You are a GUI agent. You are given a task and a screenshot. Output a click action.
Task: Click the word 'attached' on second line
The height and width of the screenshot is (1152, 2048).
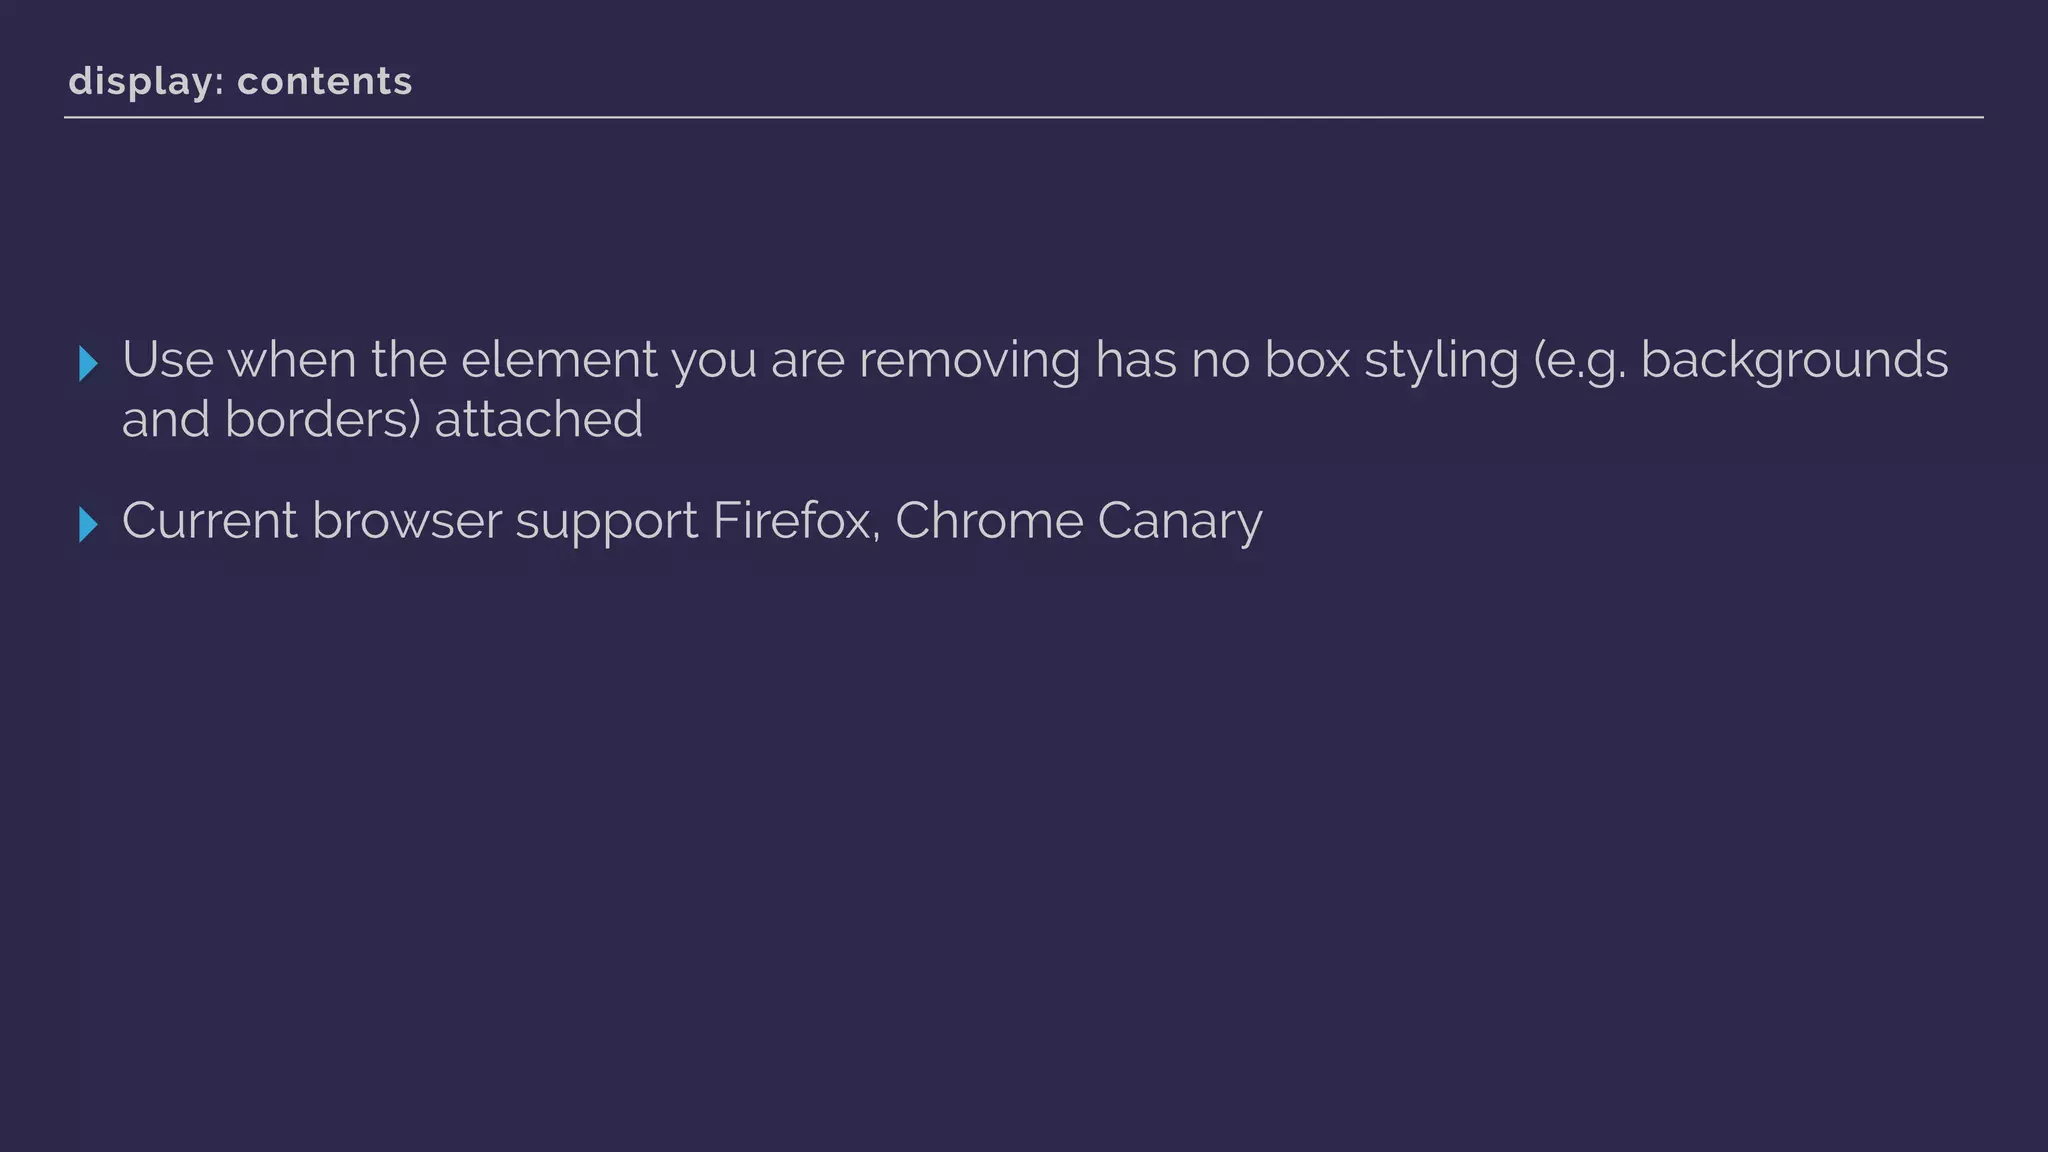(x=538, y=419)
